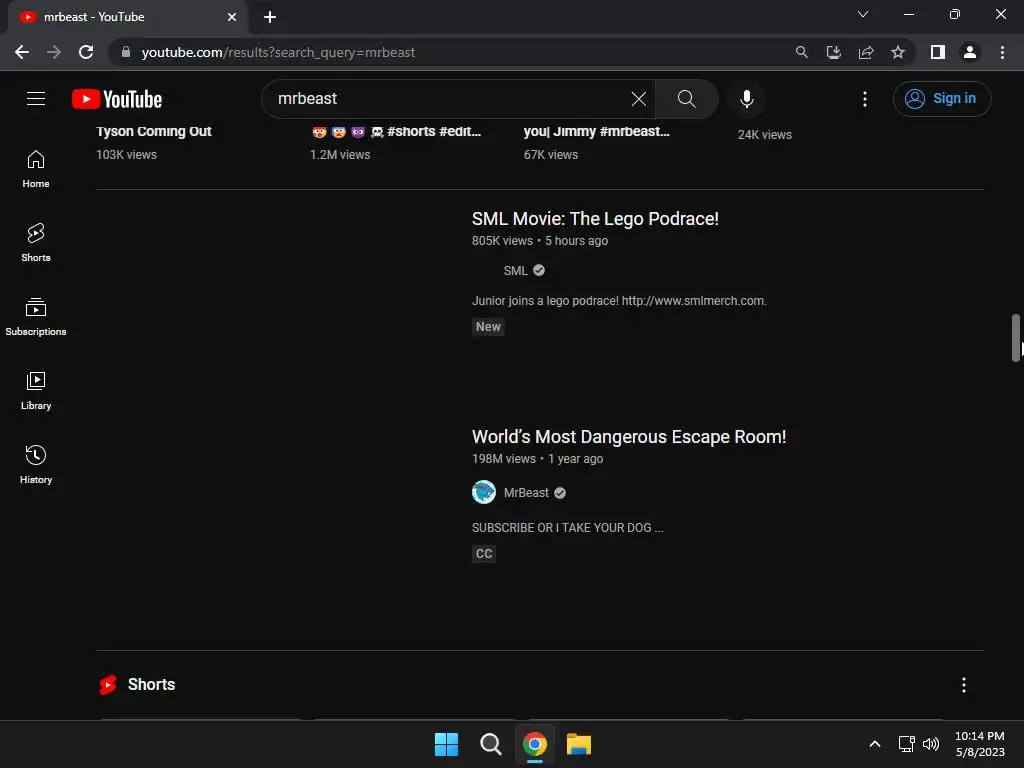View site information via the lock icon
The height and width of the screenshot is (768, 1024).
click(x=126, y=52)
